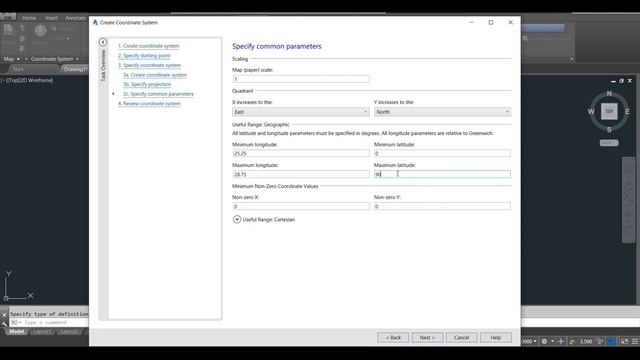
Task: Click N direction on ViewCube compass
Action: [x=609, y=94]
